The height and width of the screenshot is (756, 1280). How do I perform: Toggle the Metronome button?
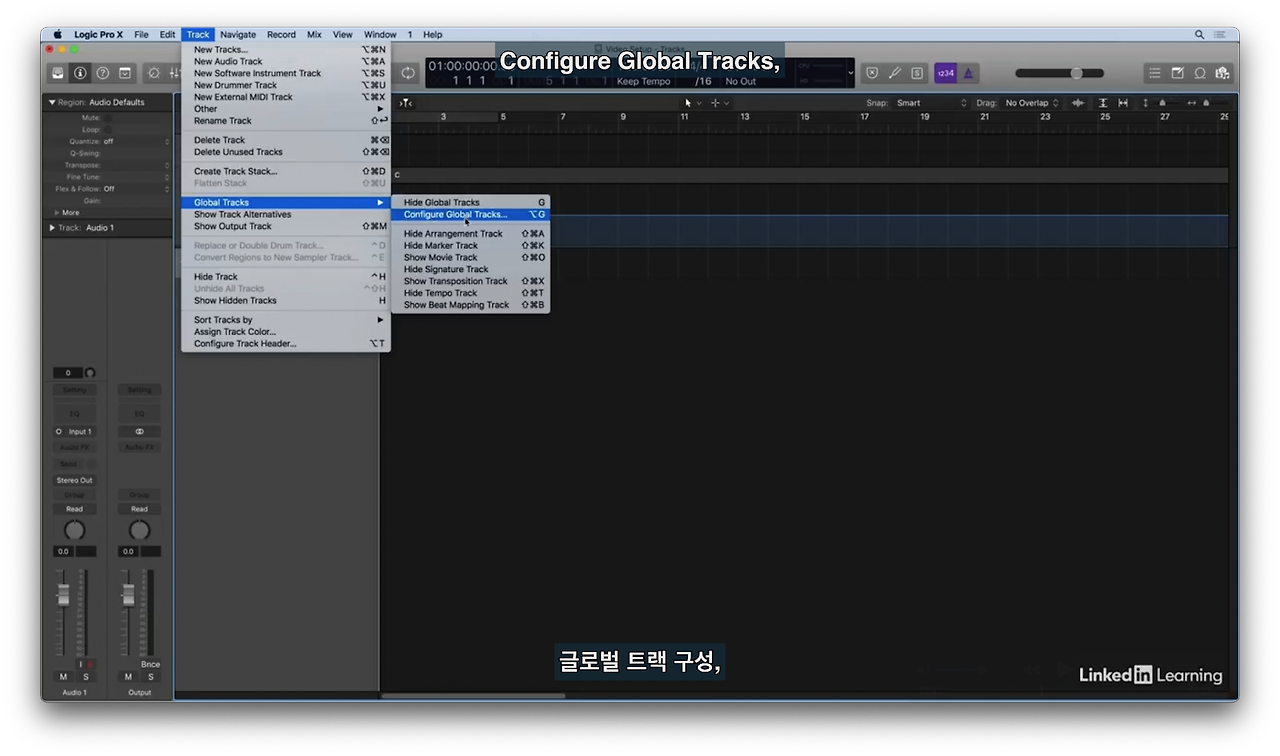(x=968, y=73)
